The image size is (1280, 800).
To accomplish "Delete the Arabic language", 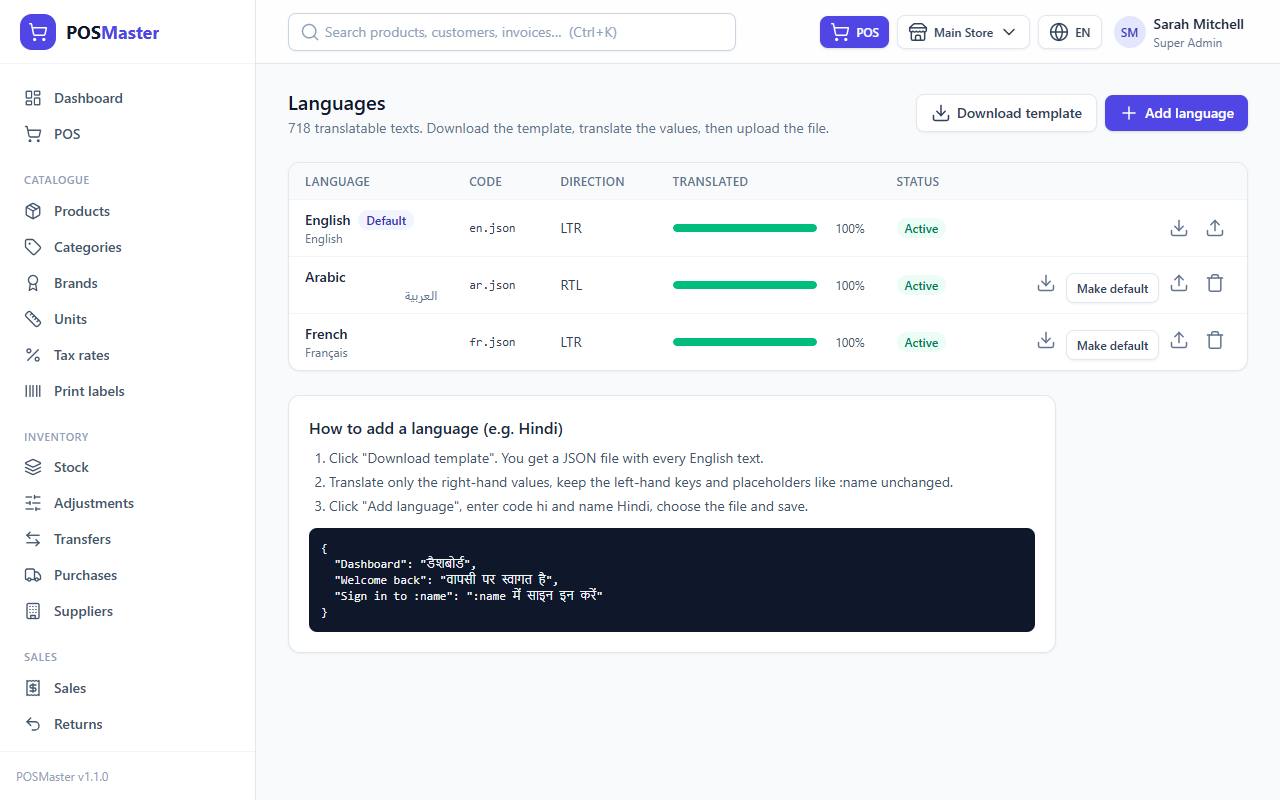I will click(x=1215, y=284).
